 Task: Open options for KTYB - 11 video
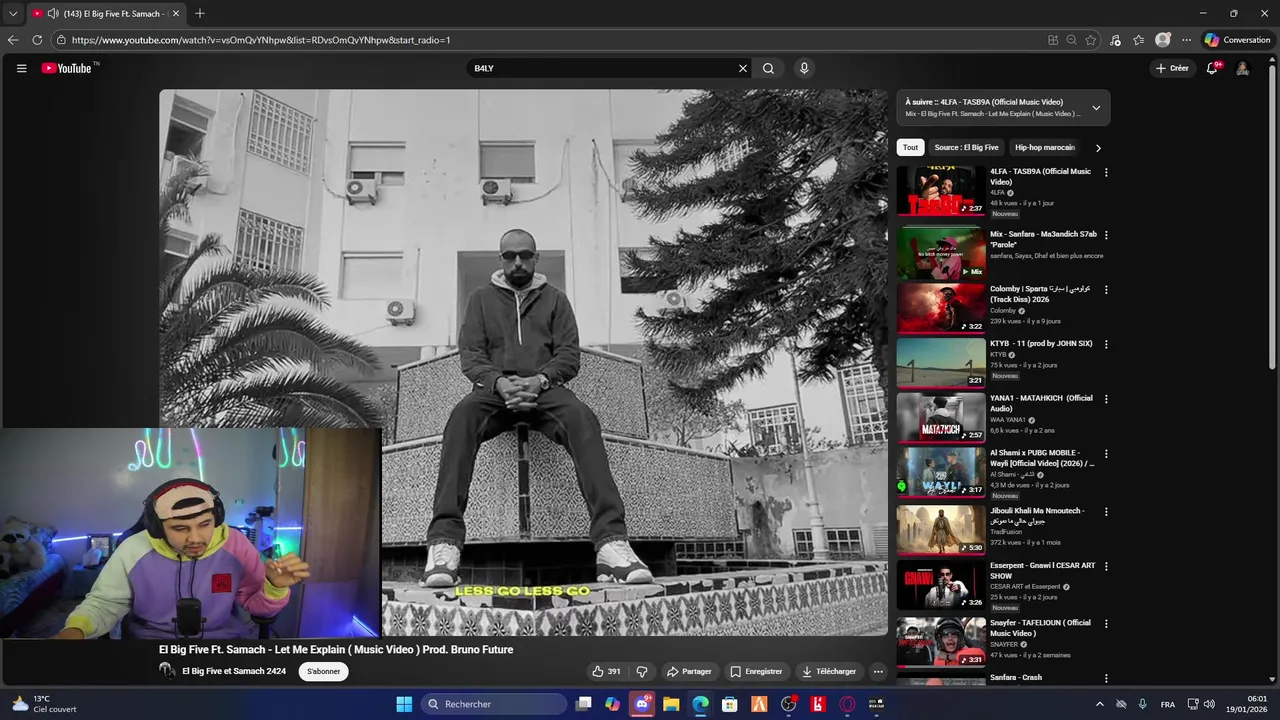click(x=1106, y=344)
